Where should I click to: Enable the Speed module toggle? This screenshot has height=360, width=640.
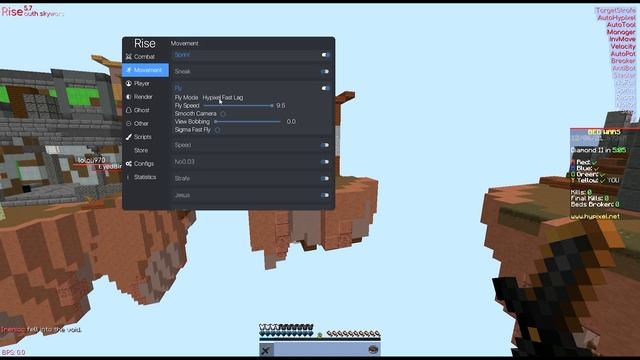[325, 145]
